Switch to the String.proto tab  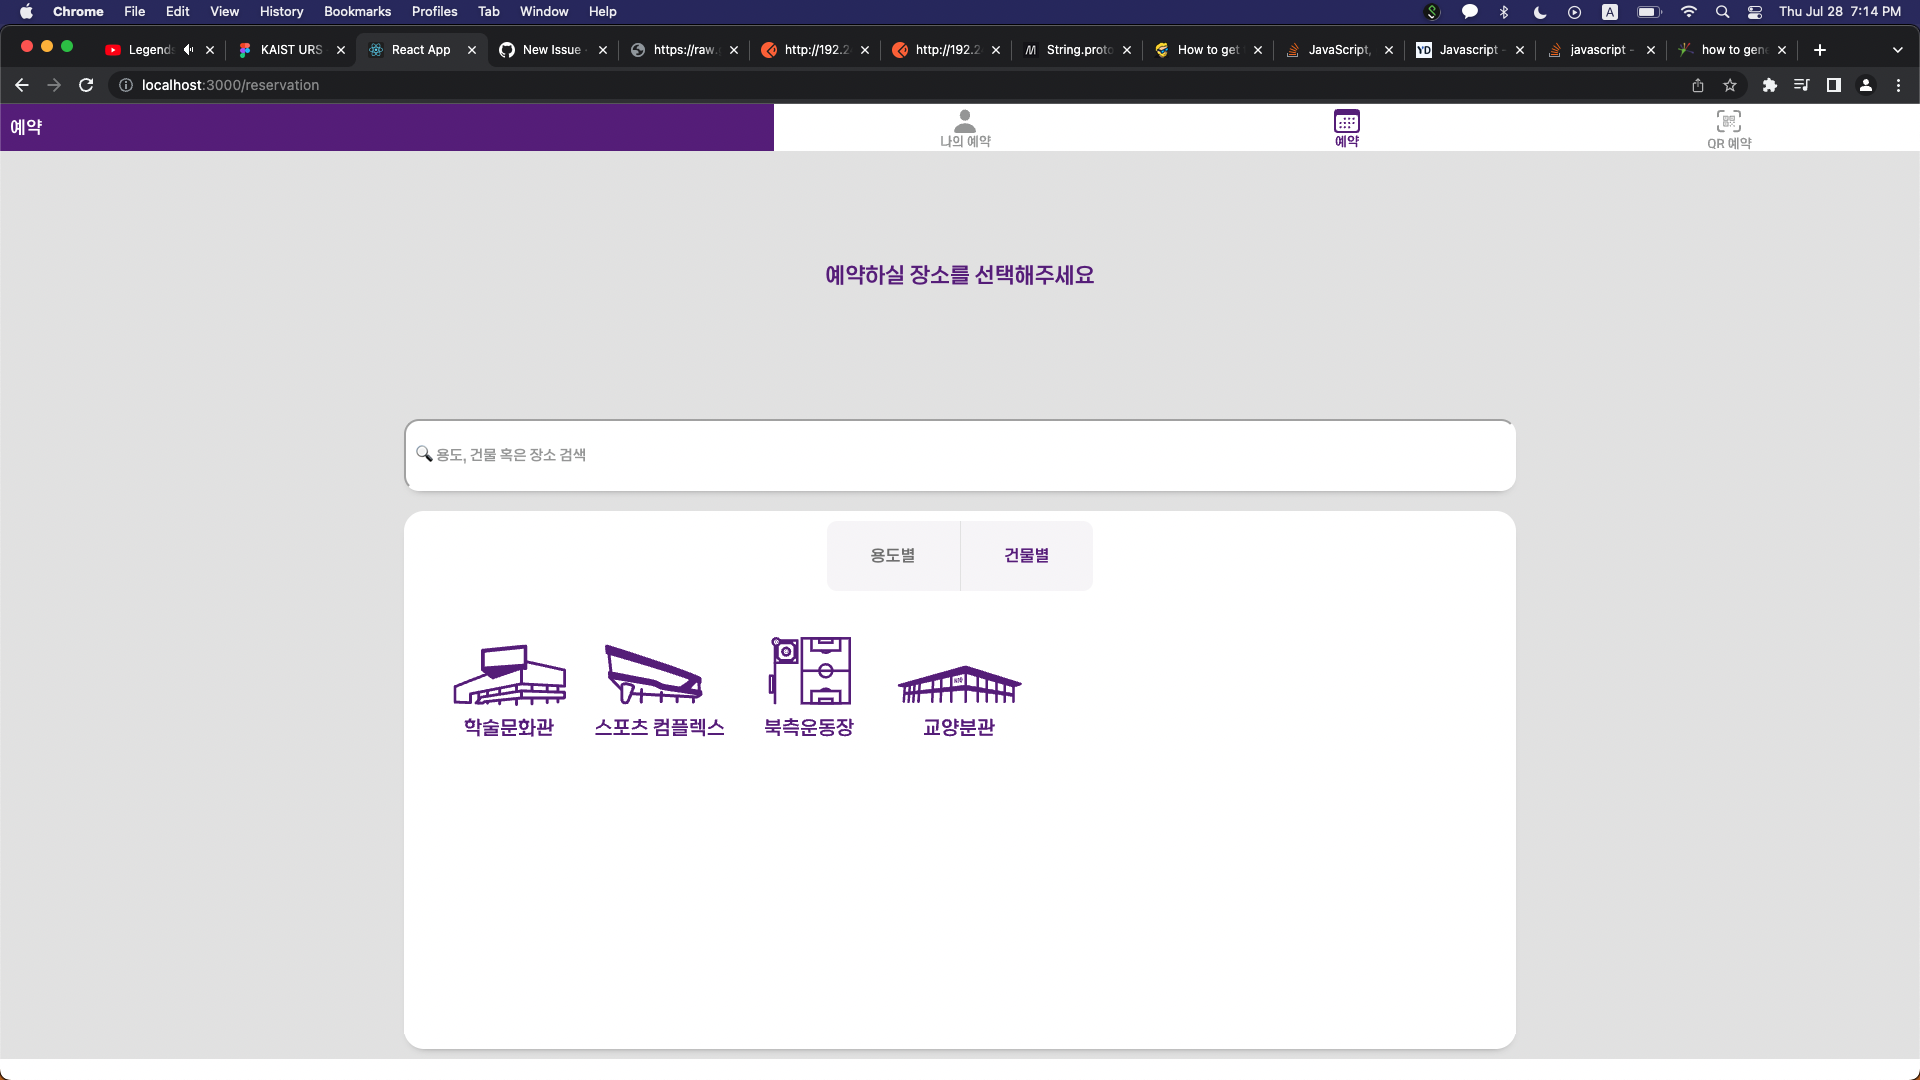(1078, 50)
